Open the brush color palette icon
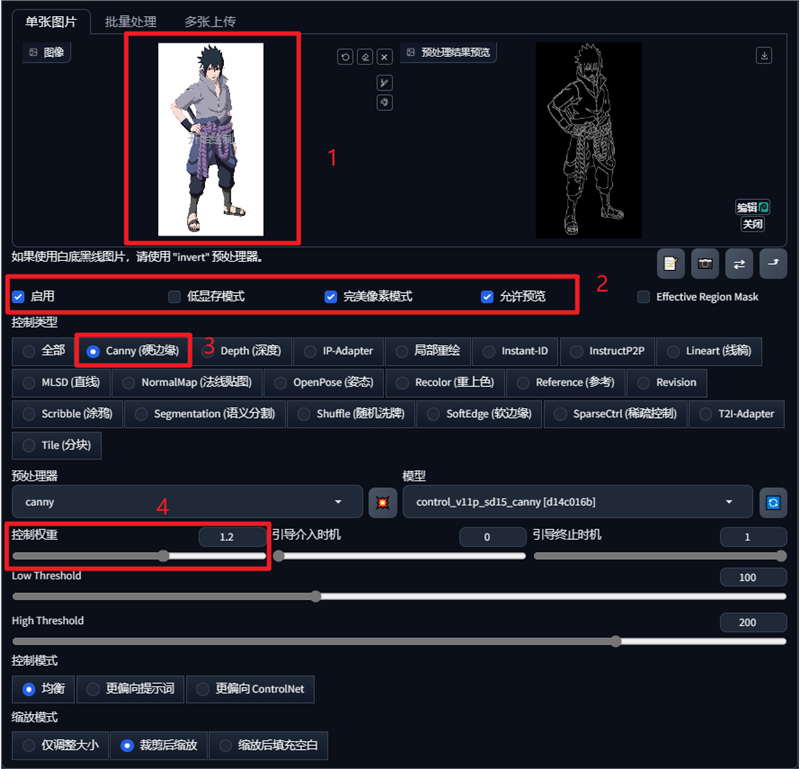Screen dimensions: 800x769 pyautogui.click(x=384, y=103)
